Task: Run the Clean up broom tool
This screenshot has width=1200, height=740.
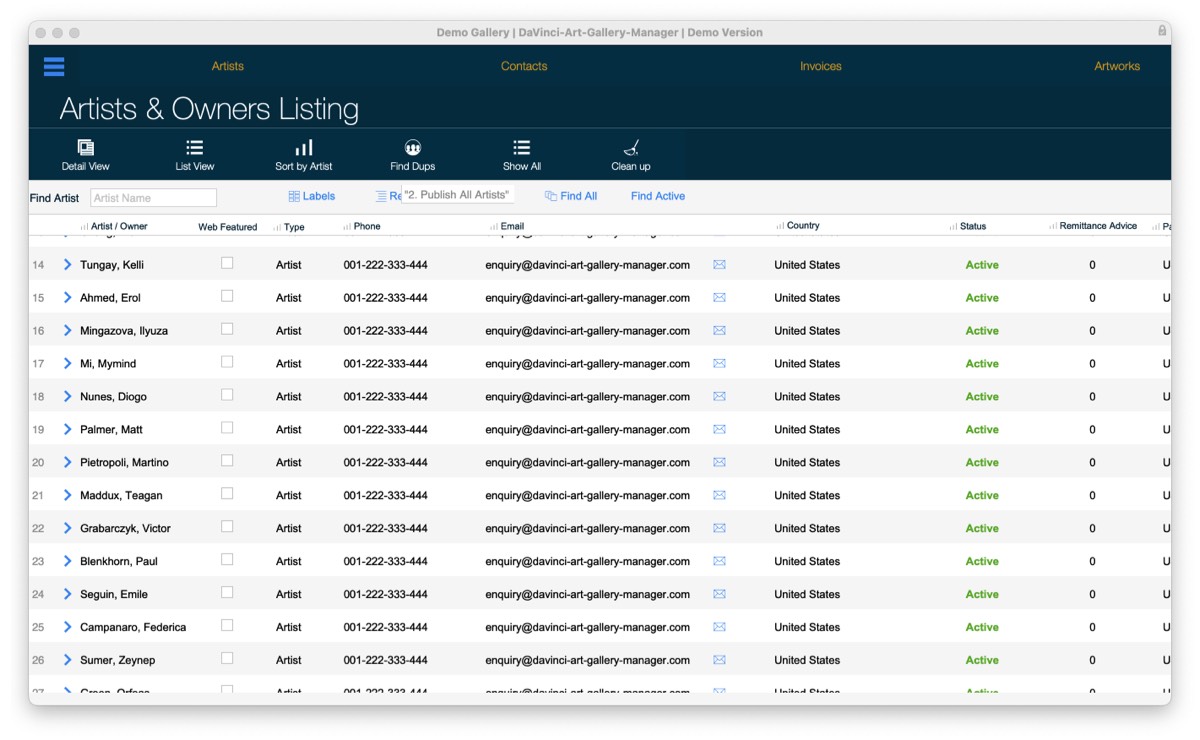Action: (x=631, y=154)
